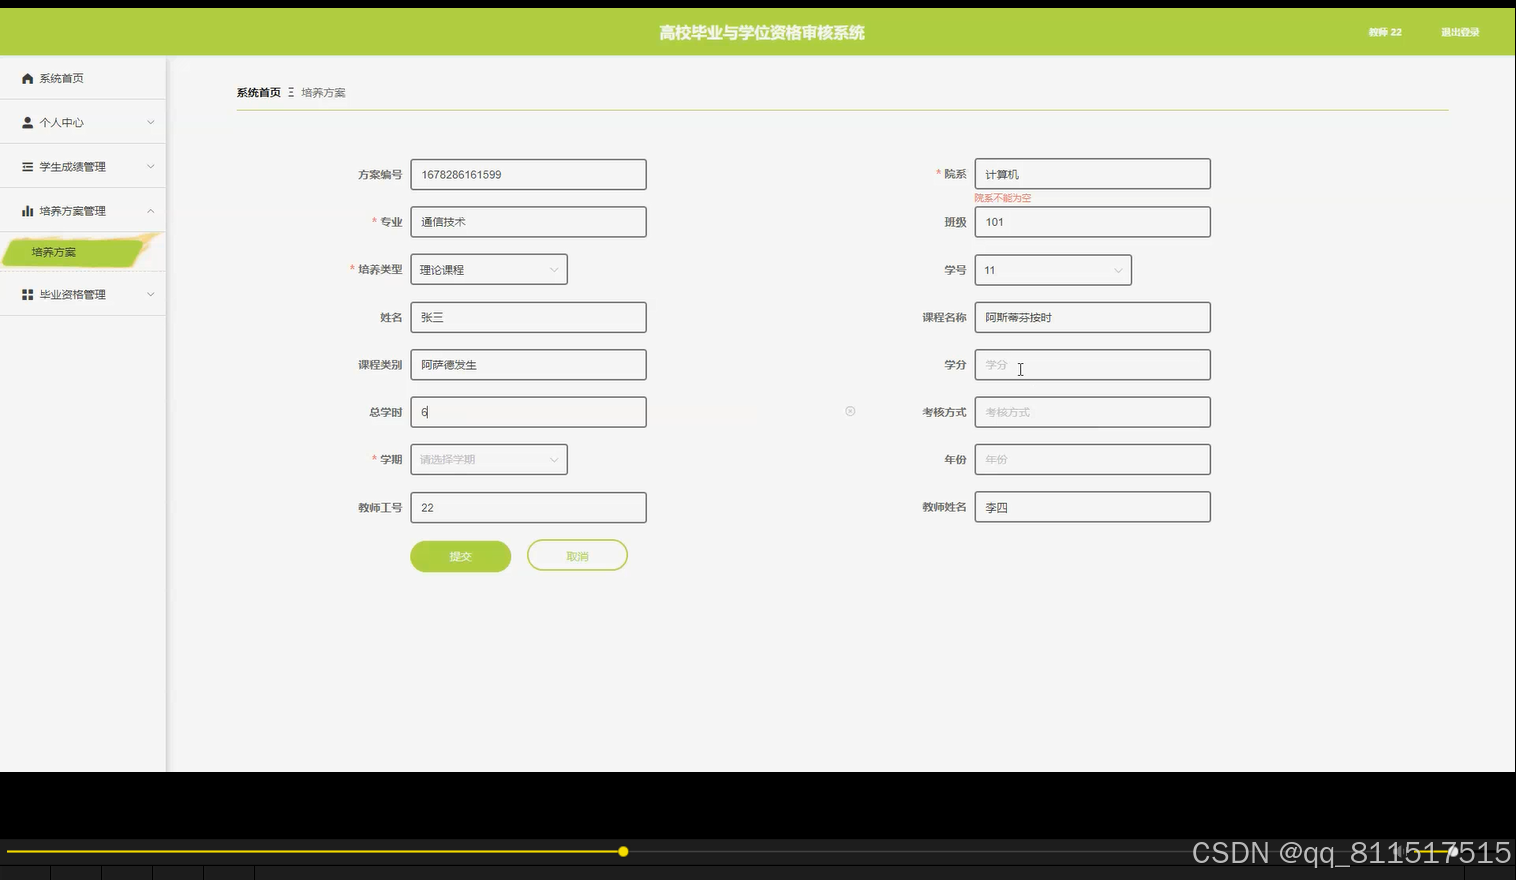Focus the 总学时 input field
The height and width of the screenshot is (880, 1516).
[528, 412]
